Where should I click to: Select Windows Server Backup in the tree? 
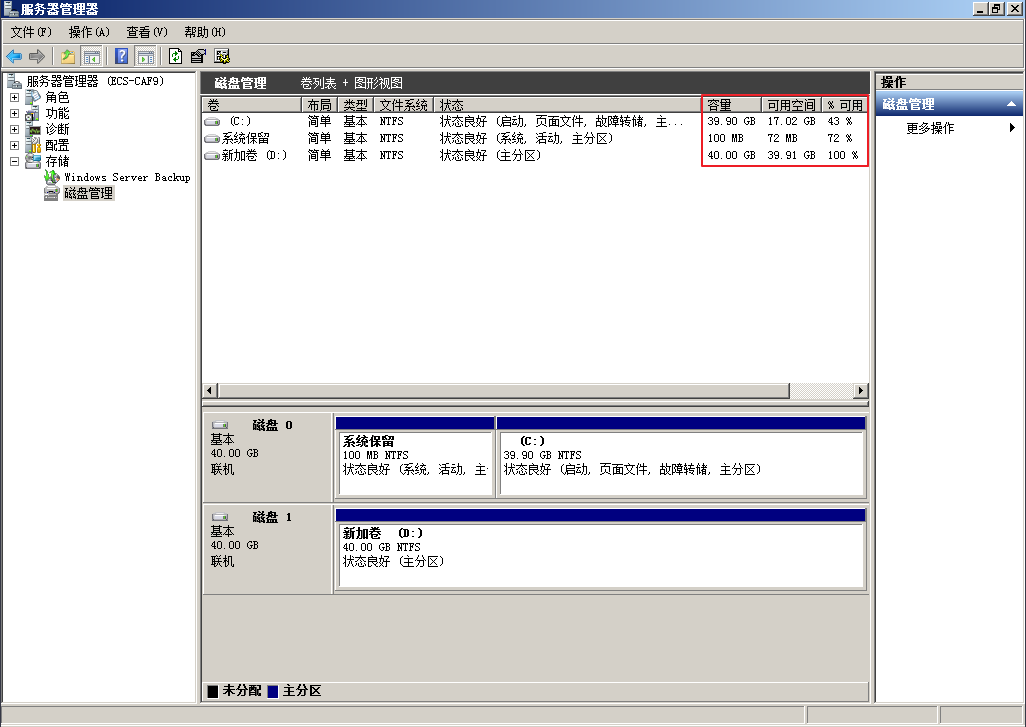point(126,177)
